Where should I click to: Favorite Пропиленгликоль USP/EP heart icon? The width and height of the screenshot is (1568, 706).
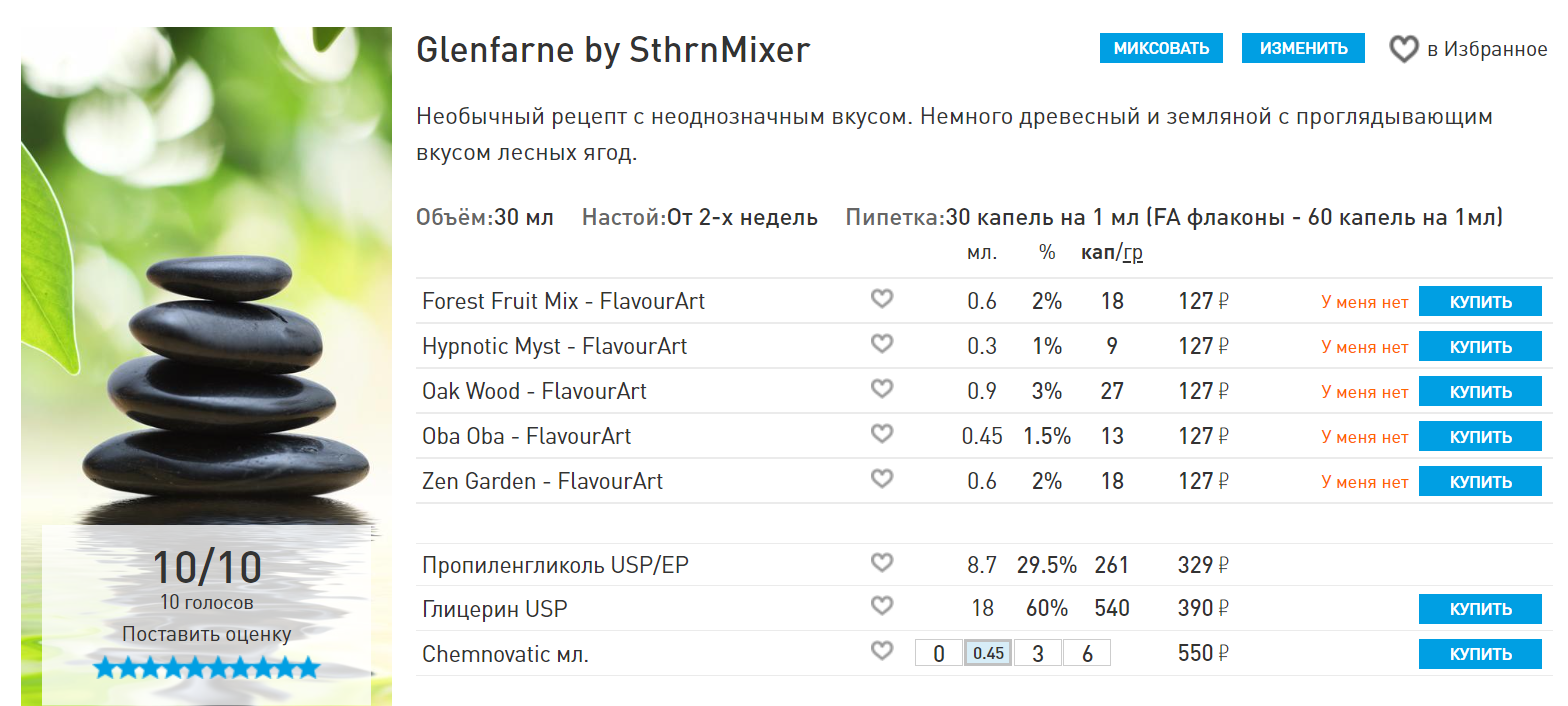pos(881,563)
